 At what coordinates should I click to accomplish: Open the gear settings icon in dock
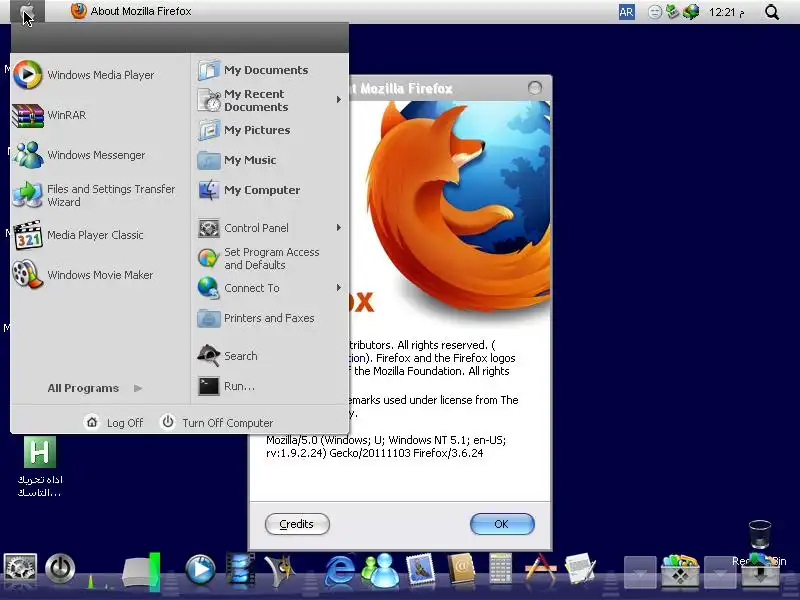coord(20,568)
